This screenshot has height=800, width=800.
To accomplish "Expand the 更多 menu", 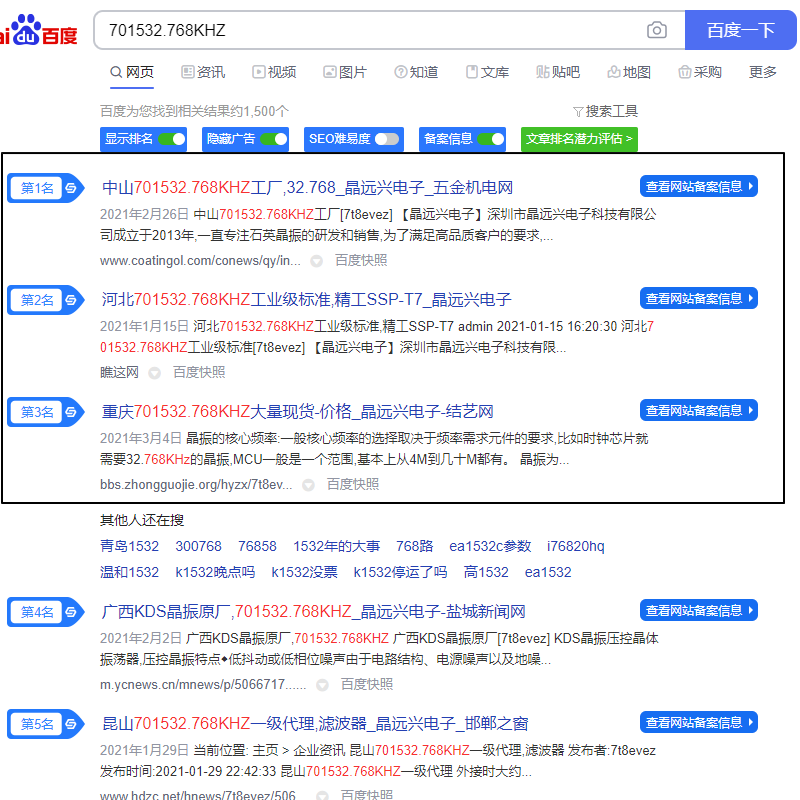I will pyautogui.click(x=762, y=72).
